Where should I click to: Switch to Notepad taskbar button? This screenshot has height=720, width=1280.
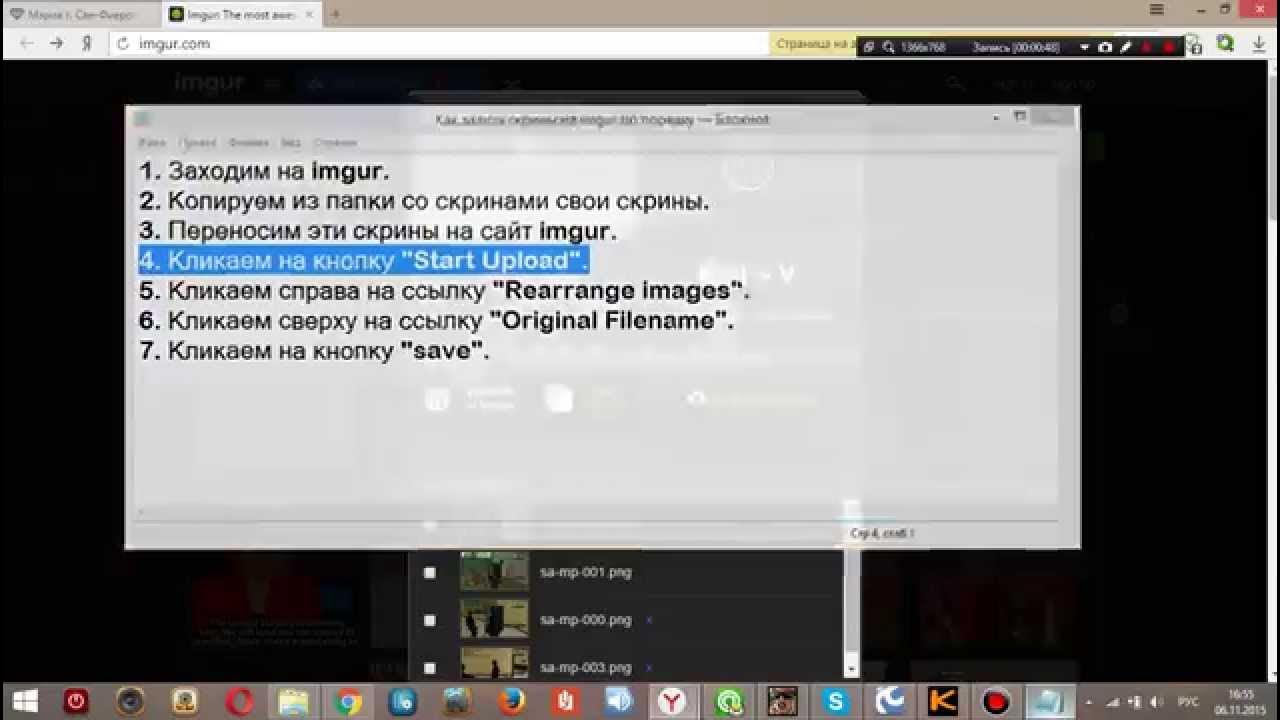coord(1050,701)
